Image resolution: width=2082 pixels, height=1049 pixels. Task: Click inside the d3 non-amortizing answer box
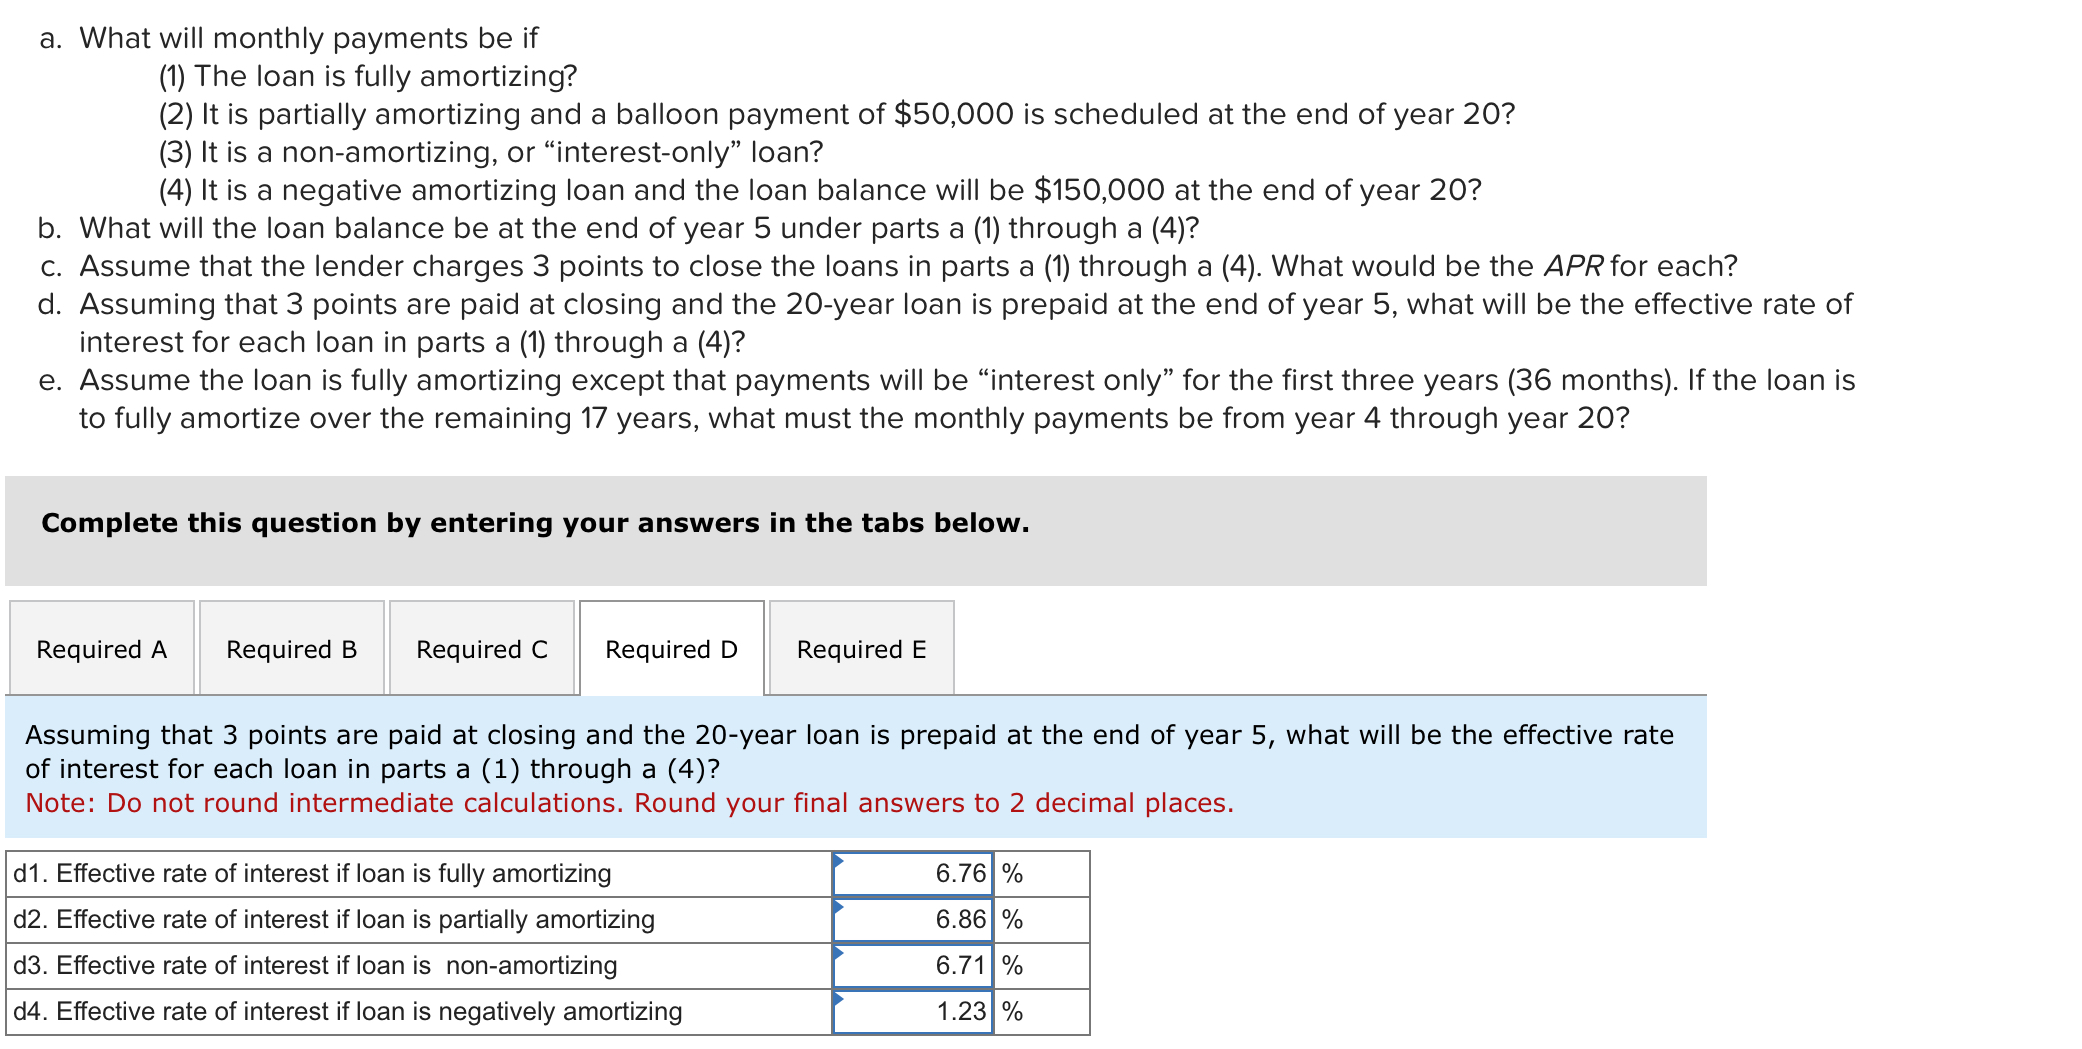(915, 965)
